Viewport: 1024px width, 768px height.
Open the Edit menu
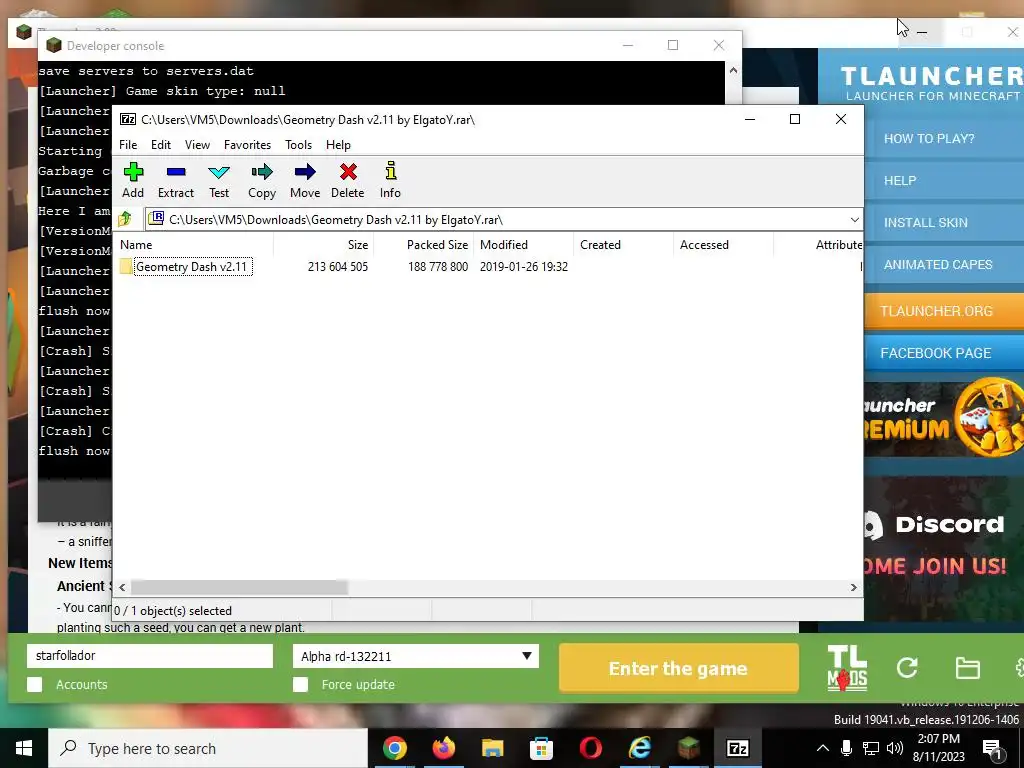161,144
